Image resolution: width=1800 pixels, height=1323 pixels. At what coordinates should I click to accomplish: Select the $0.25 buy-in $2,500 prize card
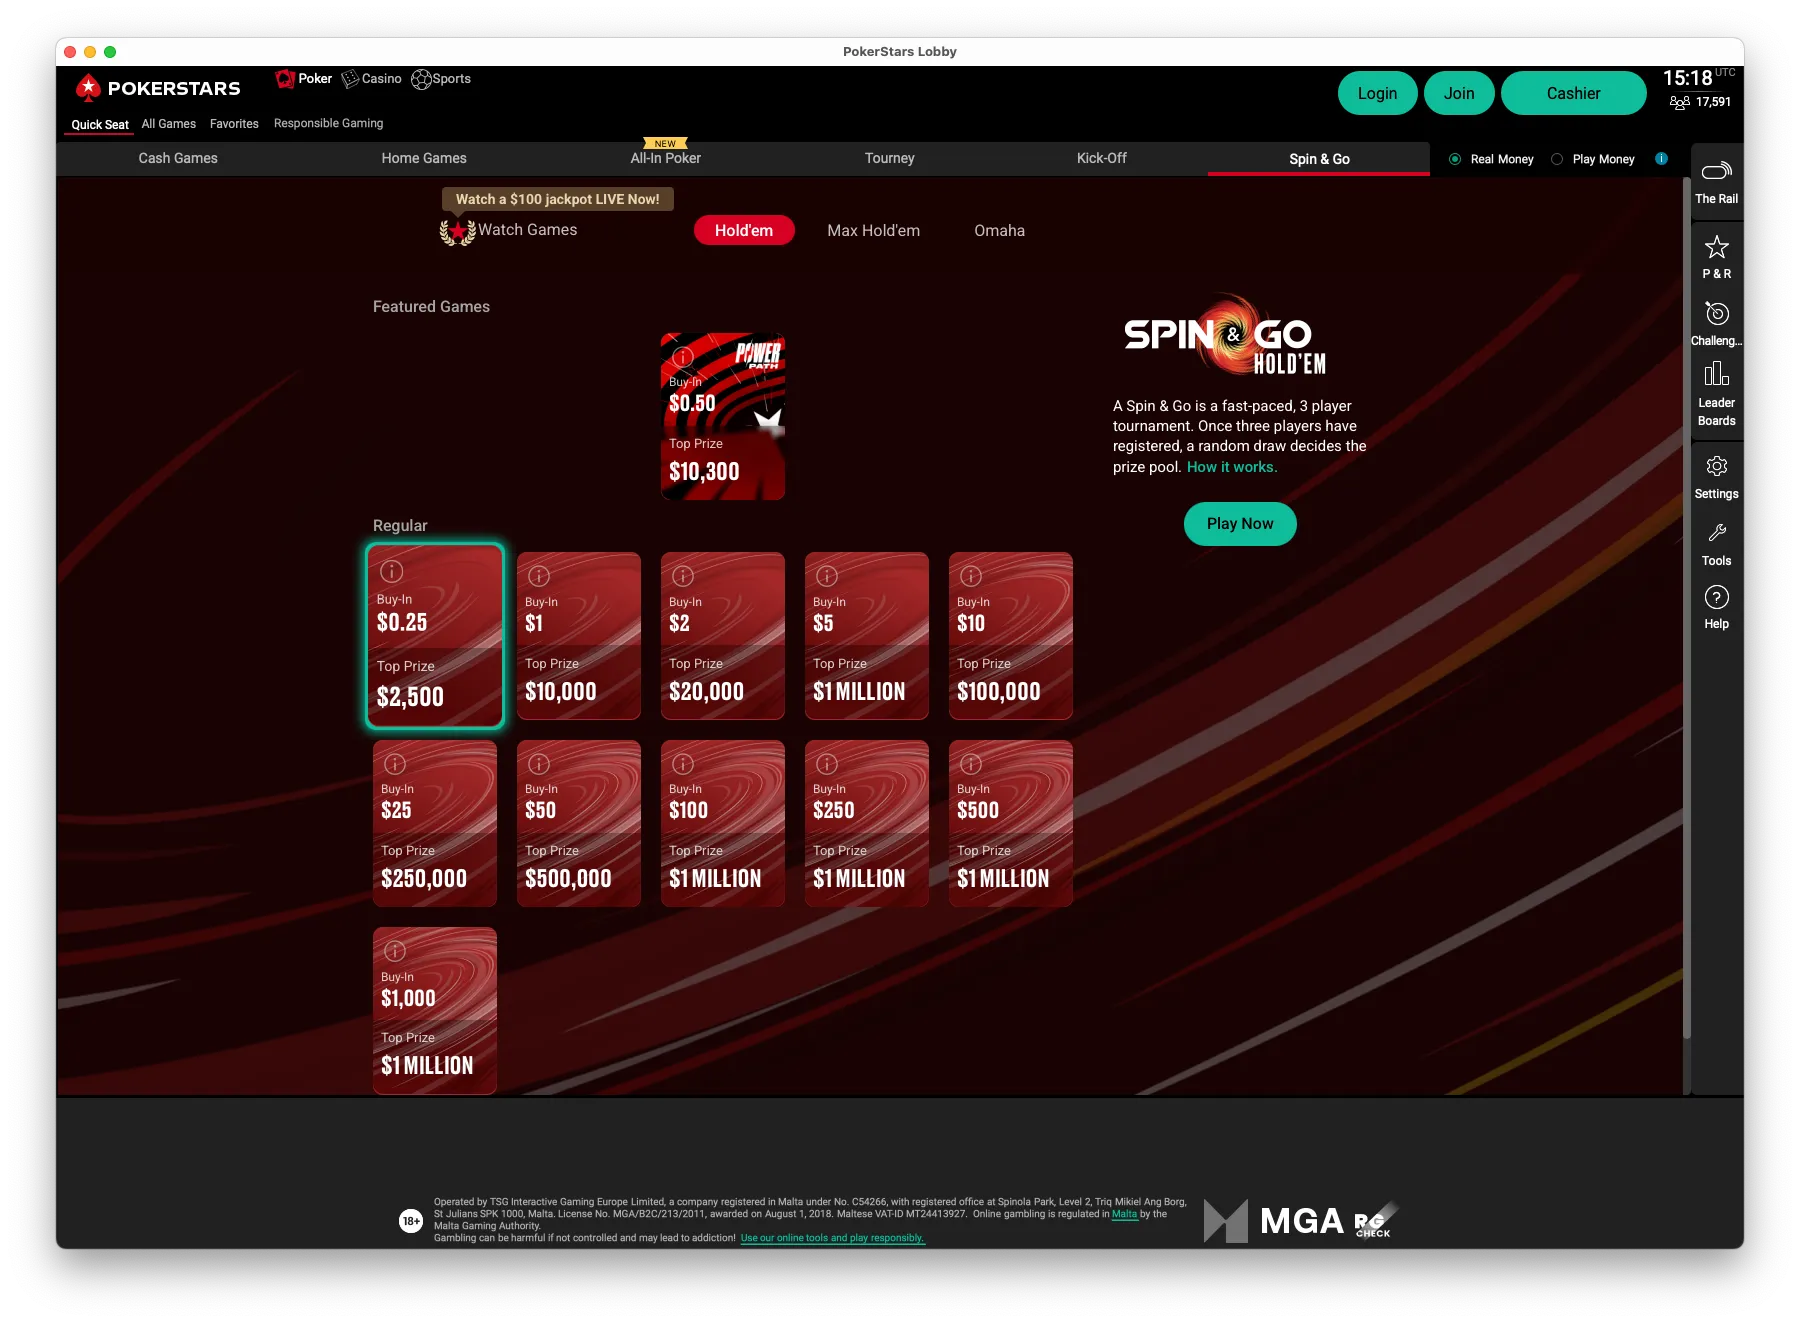click(435, 636)
